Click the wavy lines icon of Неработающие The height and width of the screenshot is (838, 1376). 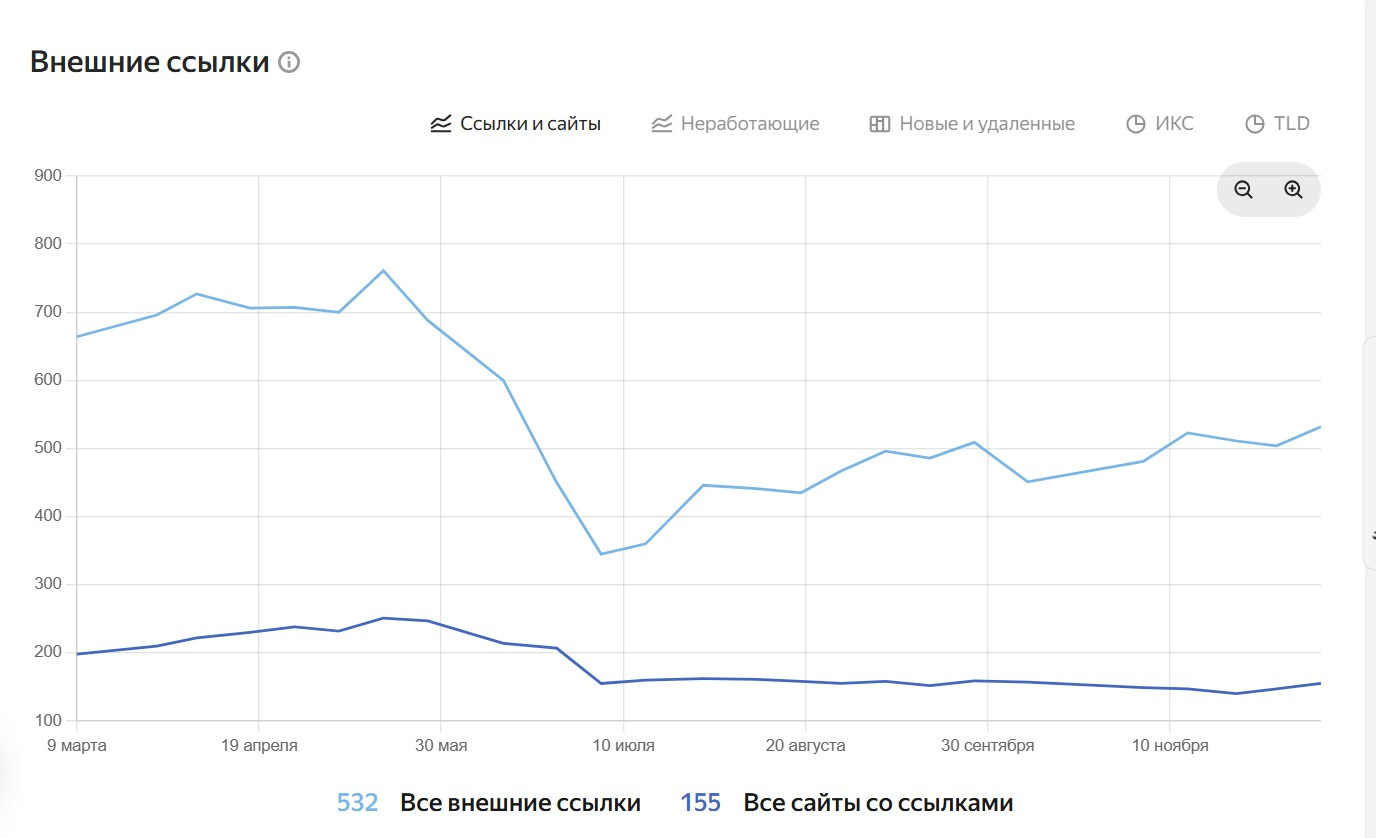click(x=661, y=124)
